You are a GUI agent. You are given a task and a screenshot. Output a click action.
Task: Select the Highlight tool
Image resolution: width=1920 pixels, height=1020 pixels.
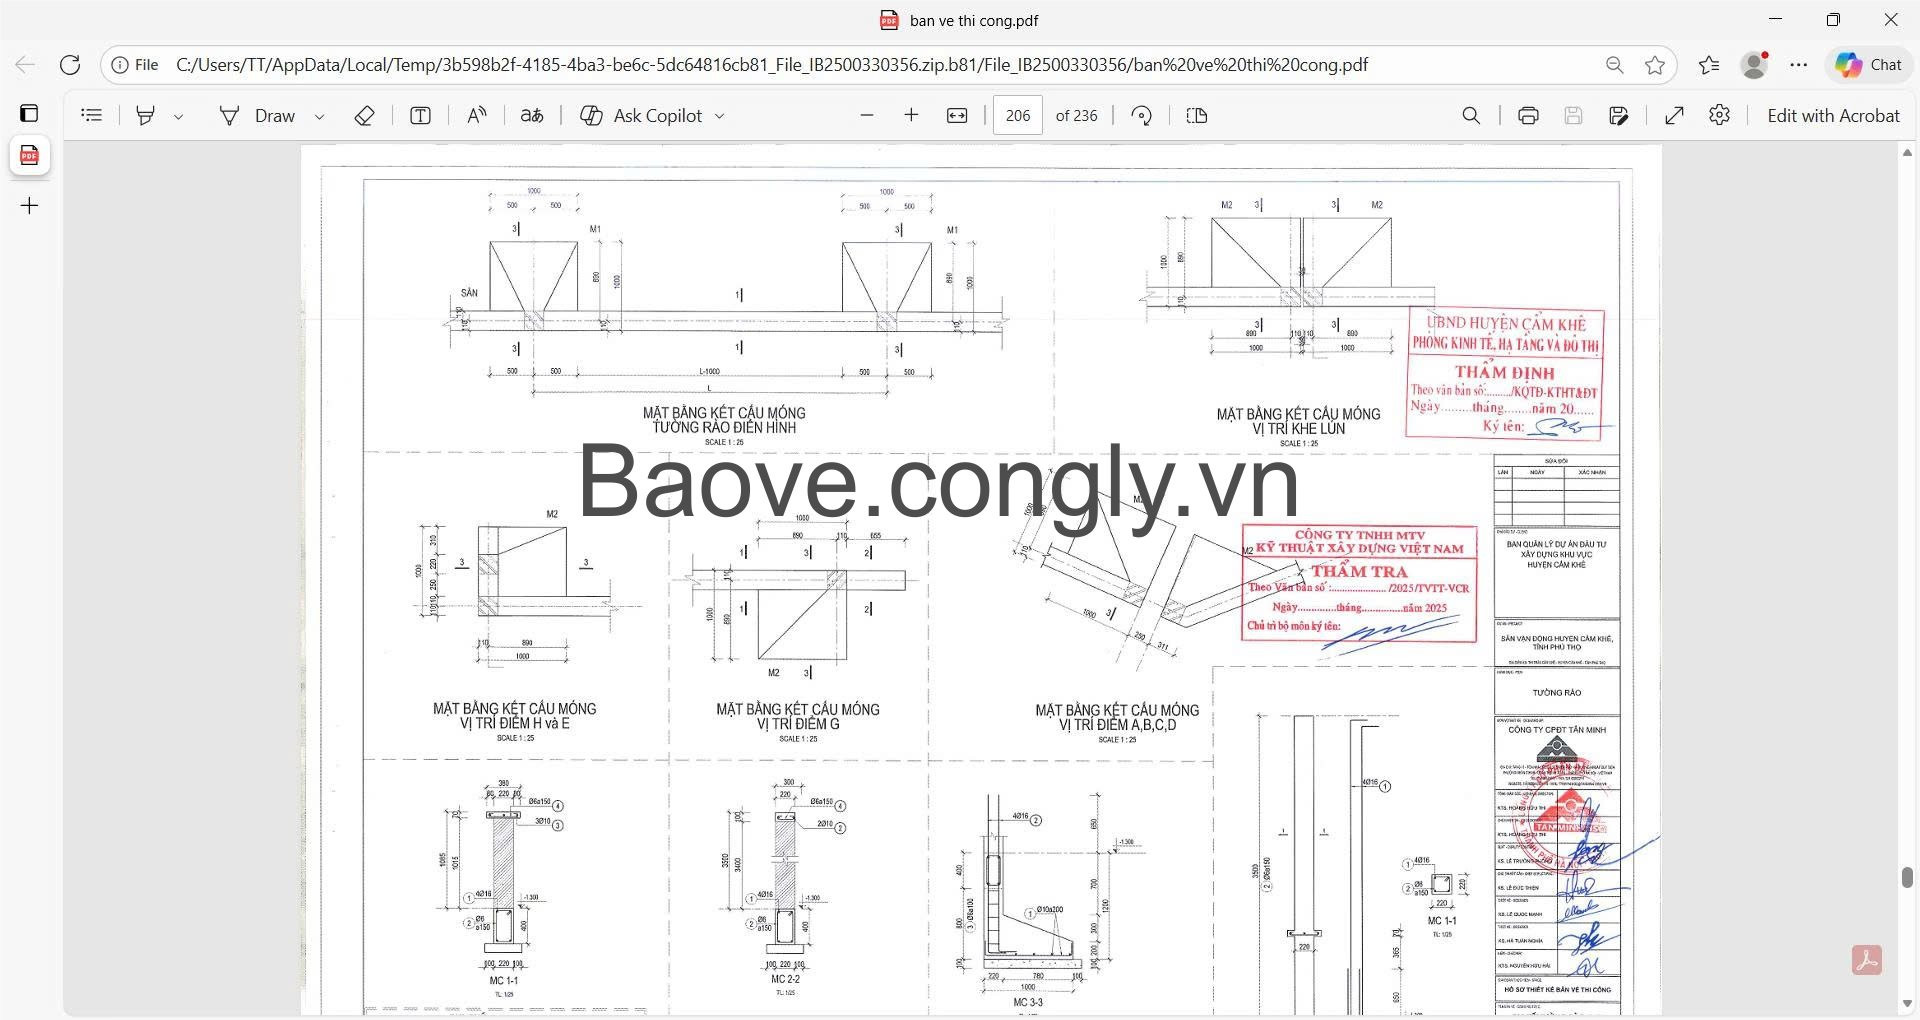click(x=146, y=116)
